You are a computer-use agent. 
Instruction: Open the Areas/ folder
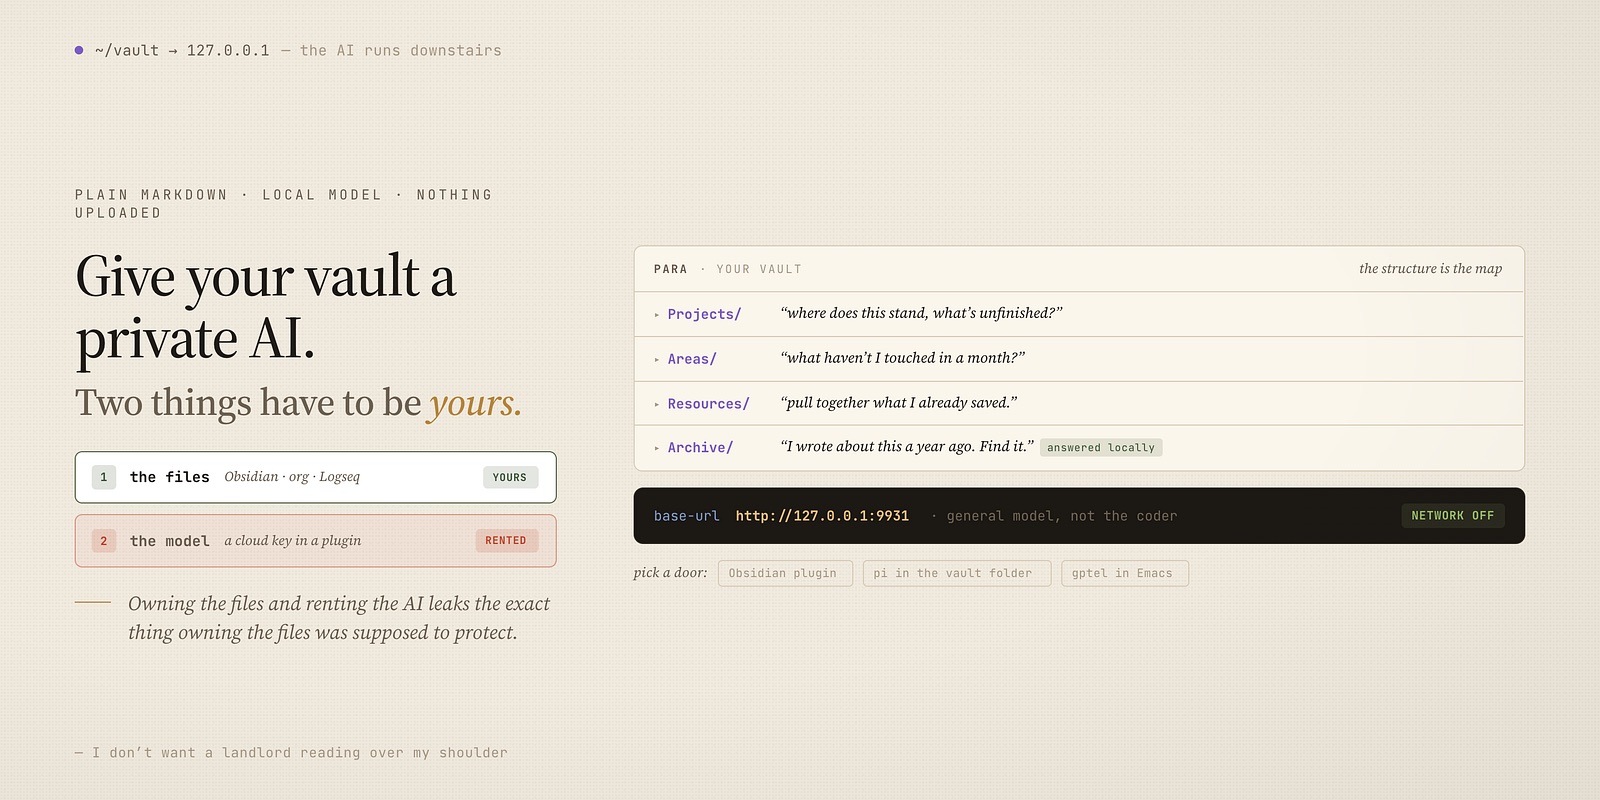point(692,359)
